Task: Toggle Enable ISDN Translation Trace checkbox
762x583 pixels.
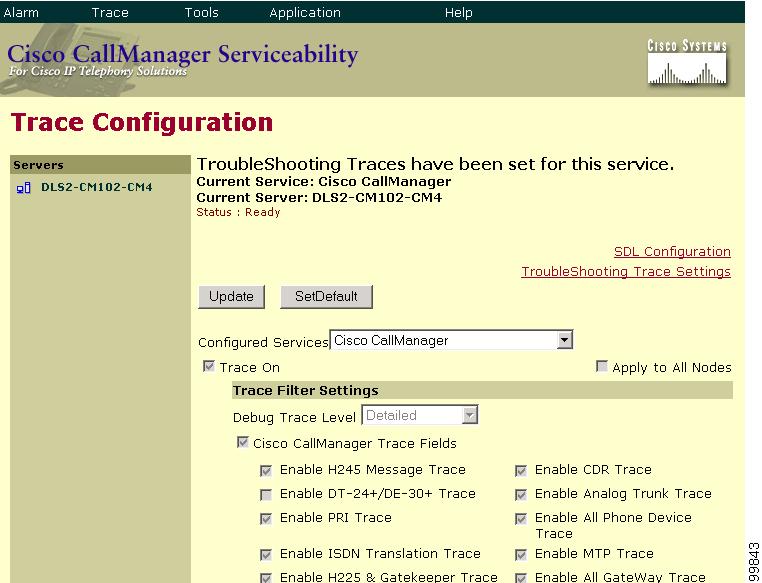Action: pyautogui.click(x=266, y=554)
